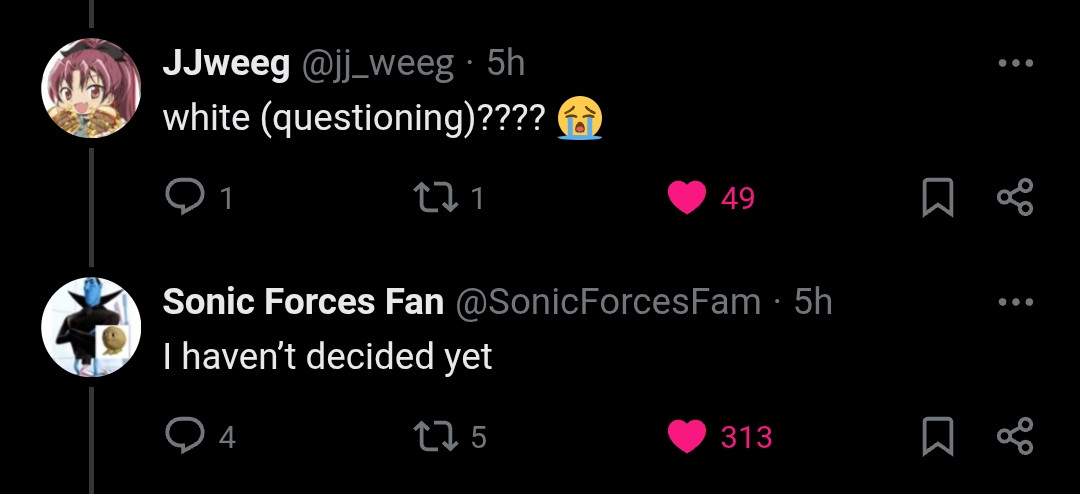The width and height of the screenshot is (1080, 494).
Task: Open more options for JJweeg's tweet
Action: 1015,63
